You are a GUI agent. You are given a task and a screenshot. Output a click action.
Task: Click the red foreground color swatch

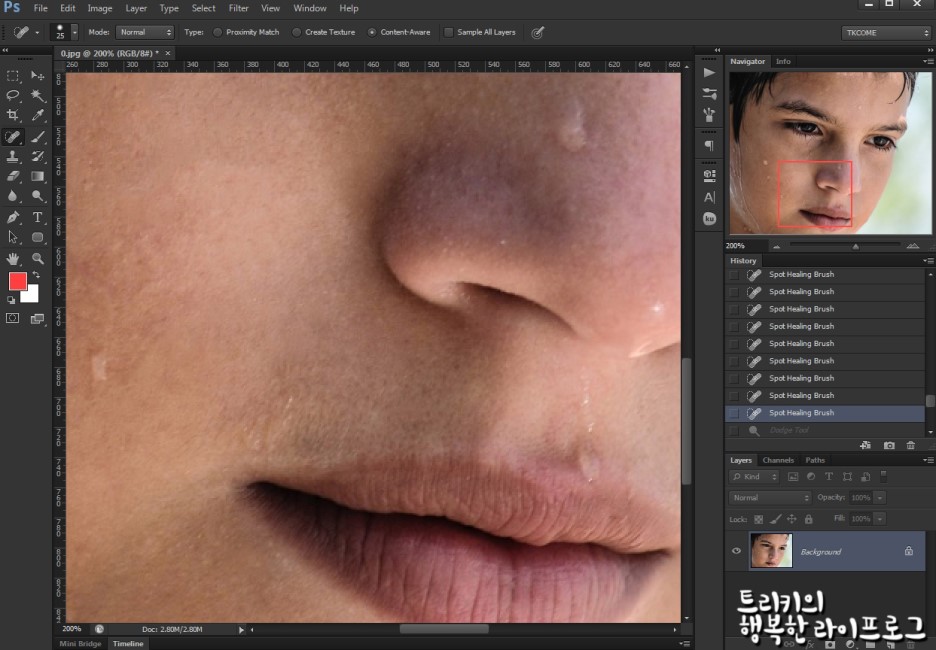[x=18, y=281]
